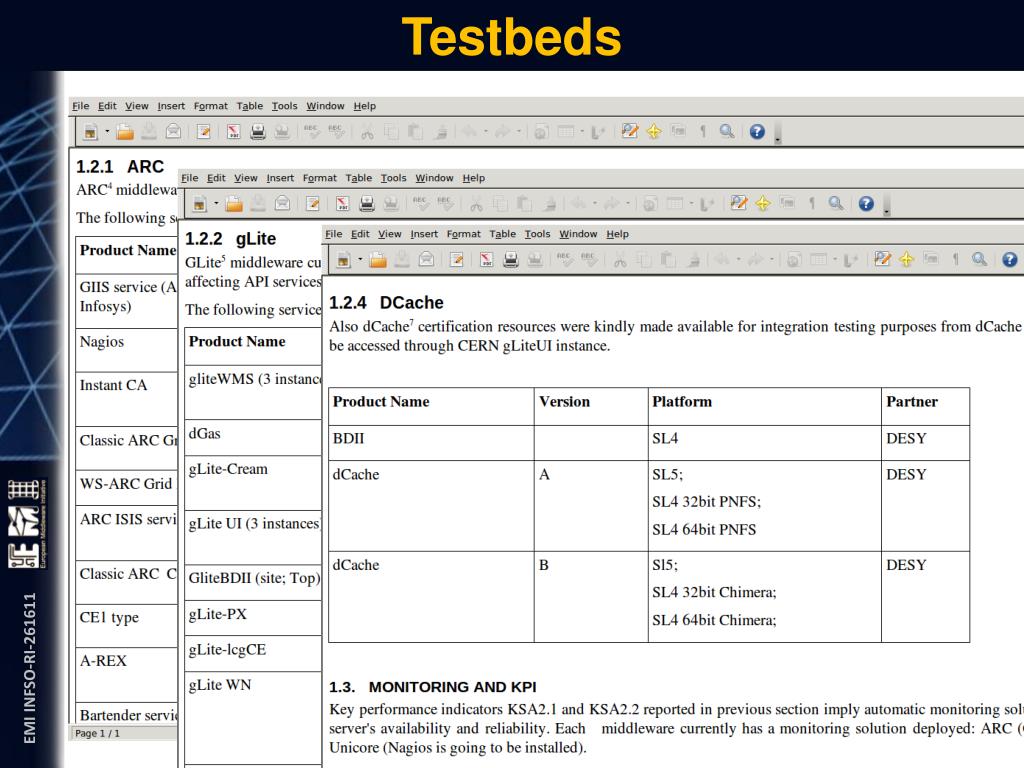
Task: Export as PDF in gLite window toolbar
Action: point(342,204)
